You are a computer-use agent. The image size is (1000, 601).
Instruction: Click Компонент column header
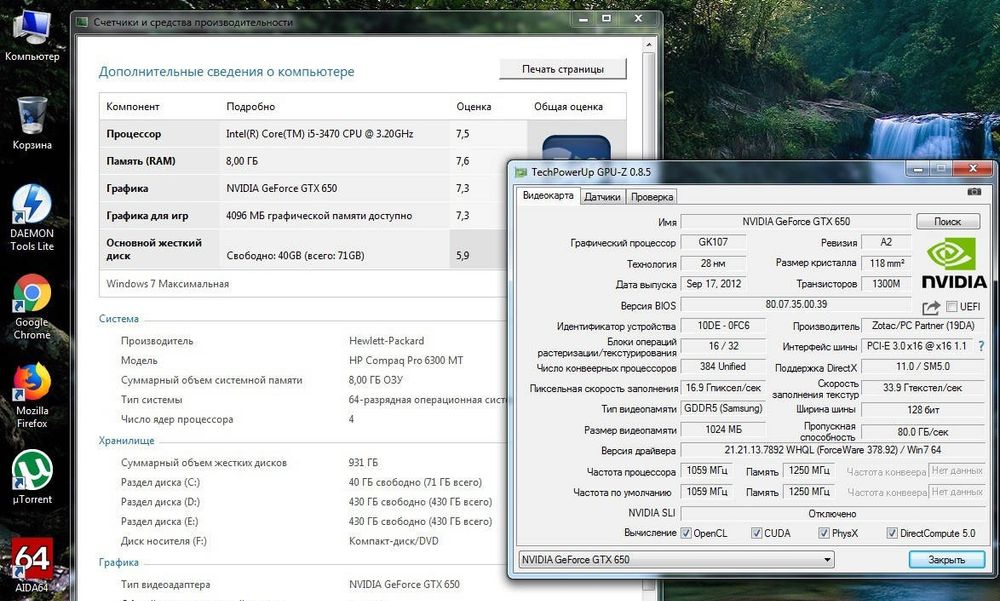133,107
